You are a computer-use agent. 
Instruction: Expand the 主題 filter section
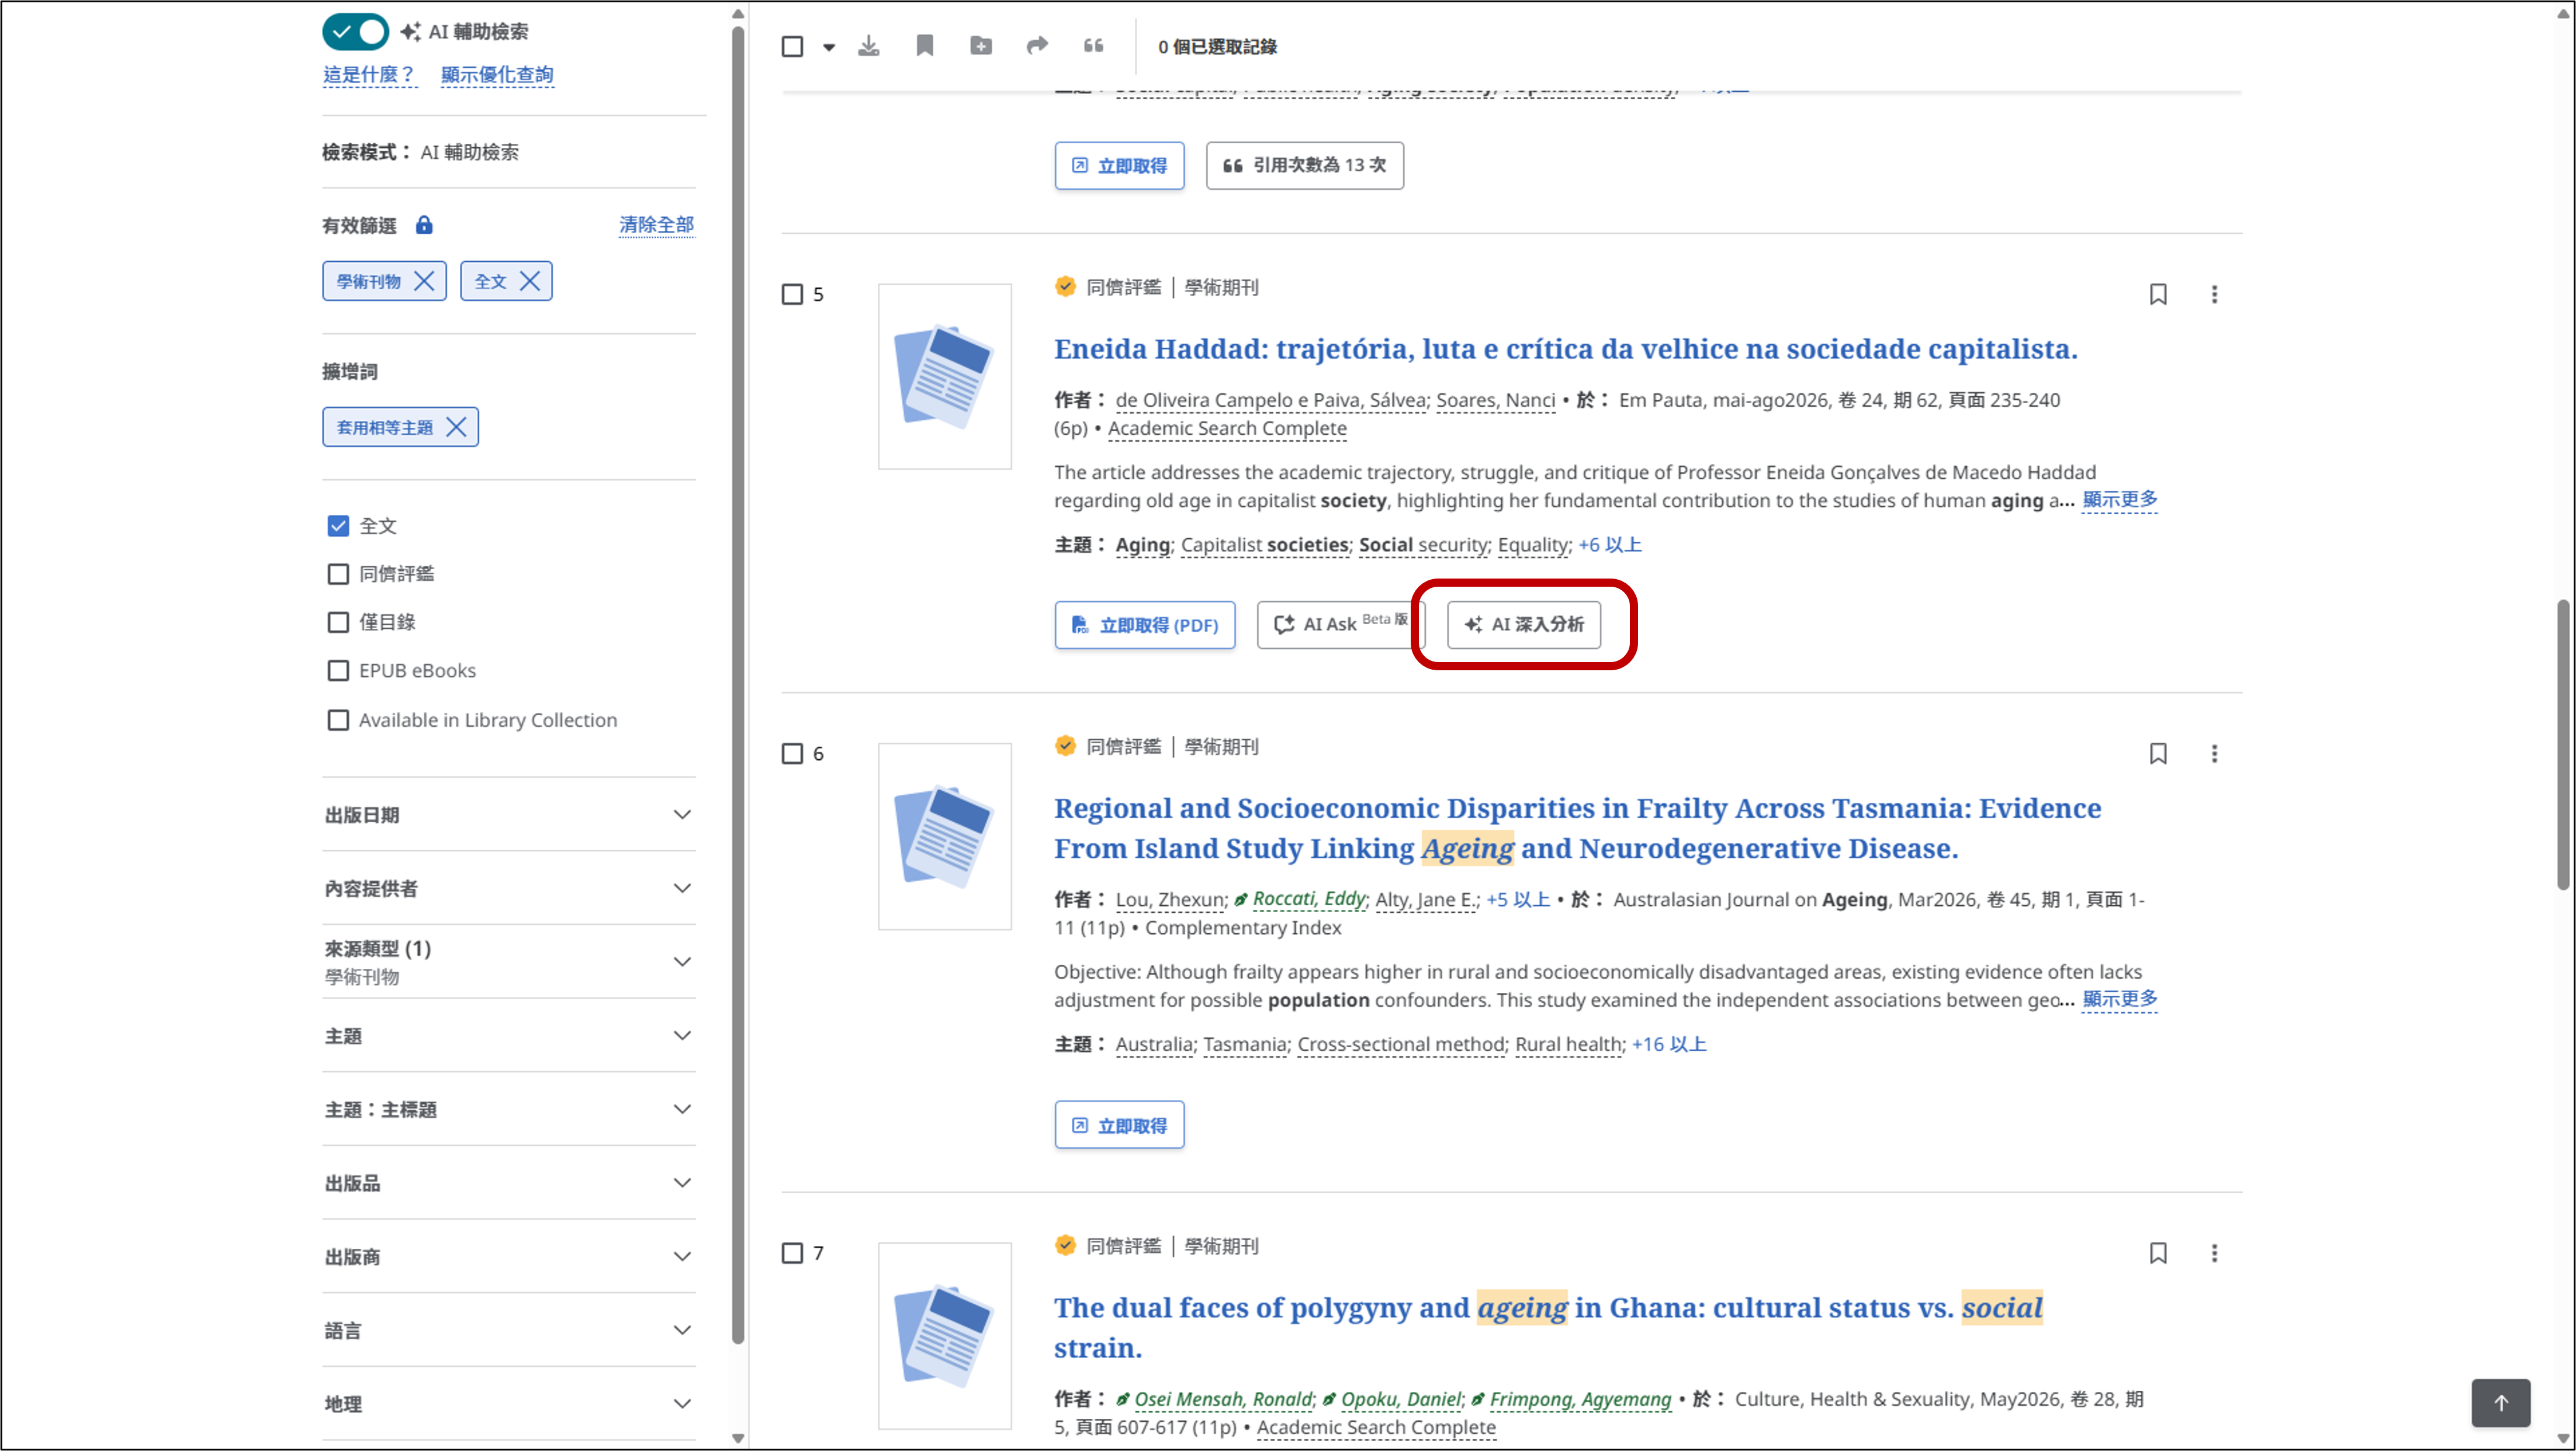pos(509,1036)
